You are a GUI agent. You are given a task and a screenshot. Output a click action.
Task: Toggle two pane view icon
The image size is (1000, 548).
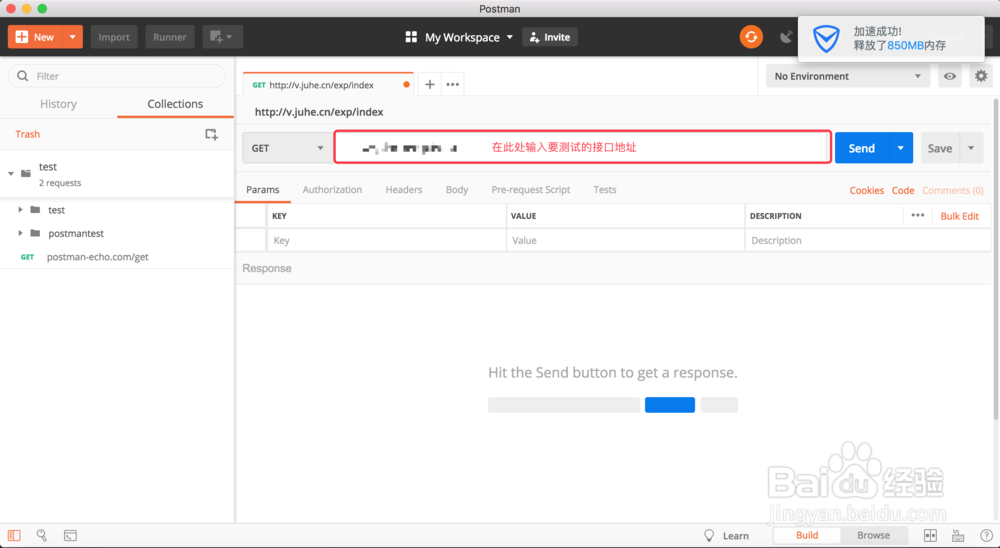point(930,536)
